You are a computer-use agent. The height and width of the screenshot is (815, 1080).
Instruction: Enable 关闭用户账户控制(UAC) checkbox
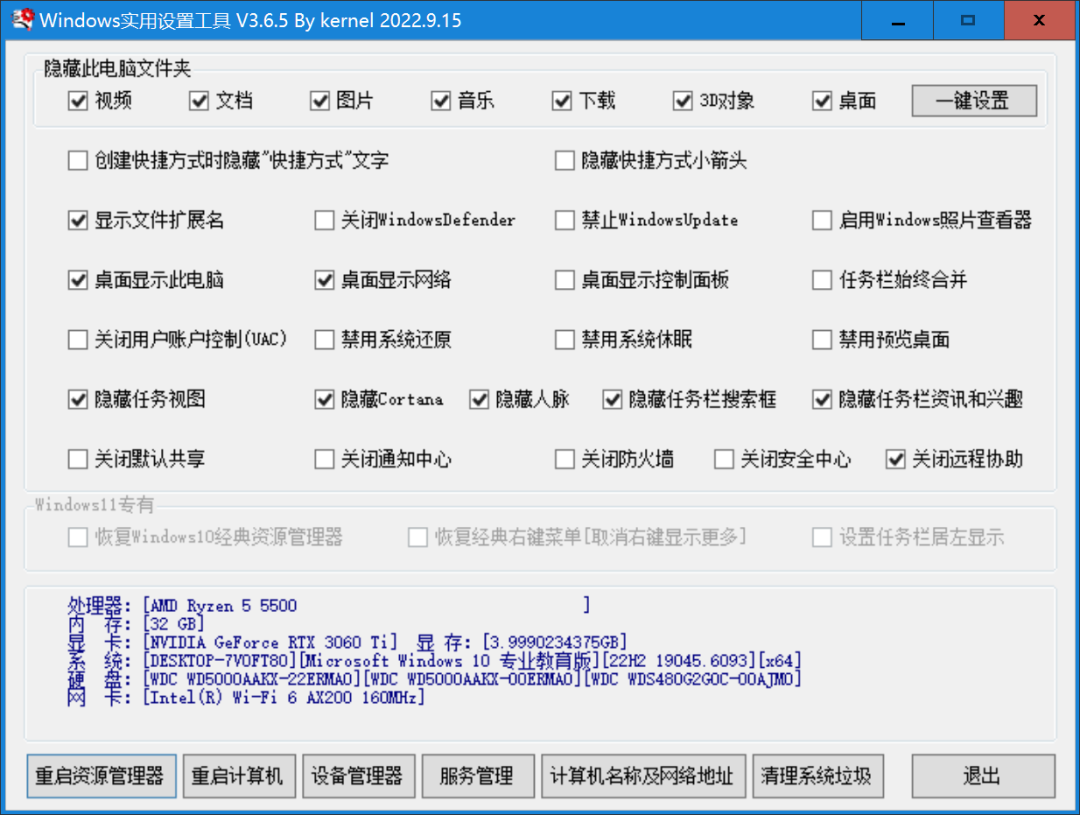(78, 340)
